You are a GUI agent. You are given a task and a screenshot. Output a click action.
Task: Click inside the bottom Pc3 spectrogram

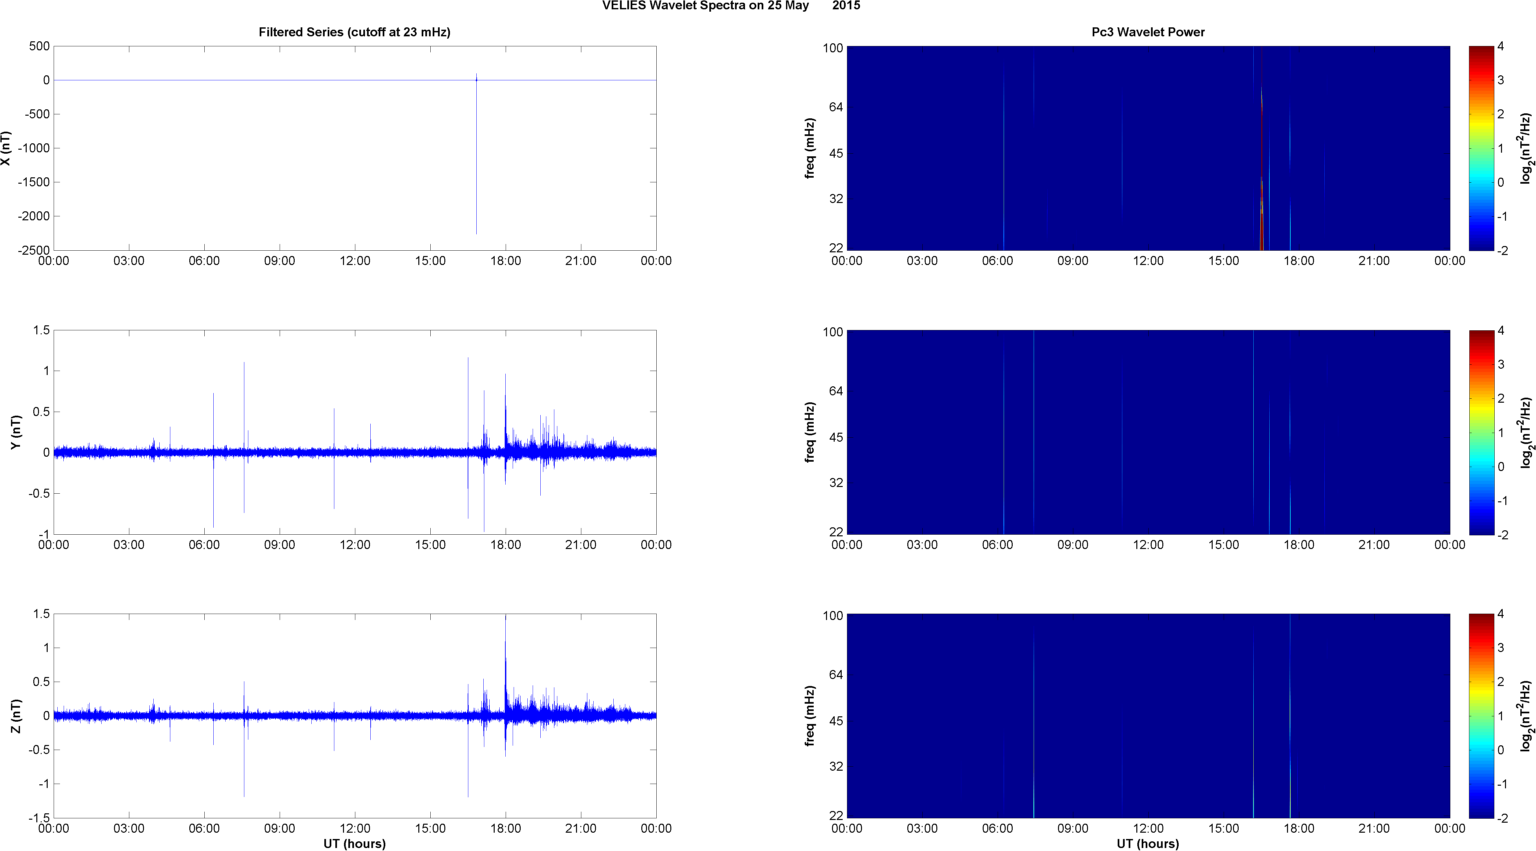tap(1148, 716)
